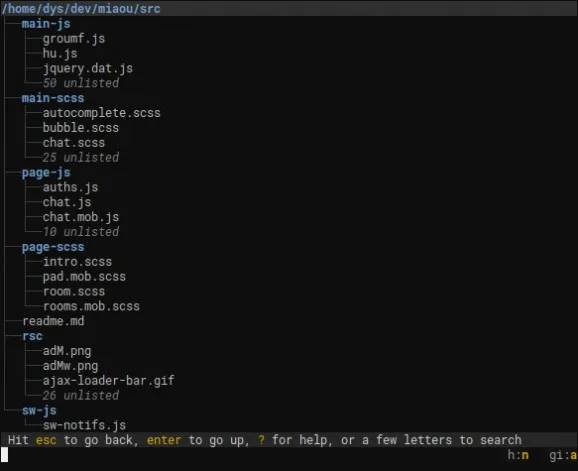This screenshot has width=578, height=471.
Task: Select intro.scss file
Action: click(x=77, y=262)
